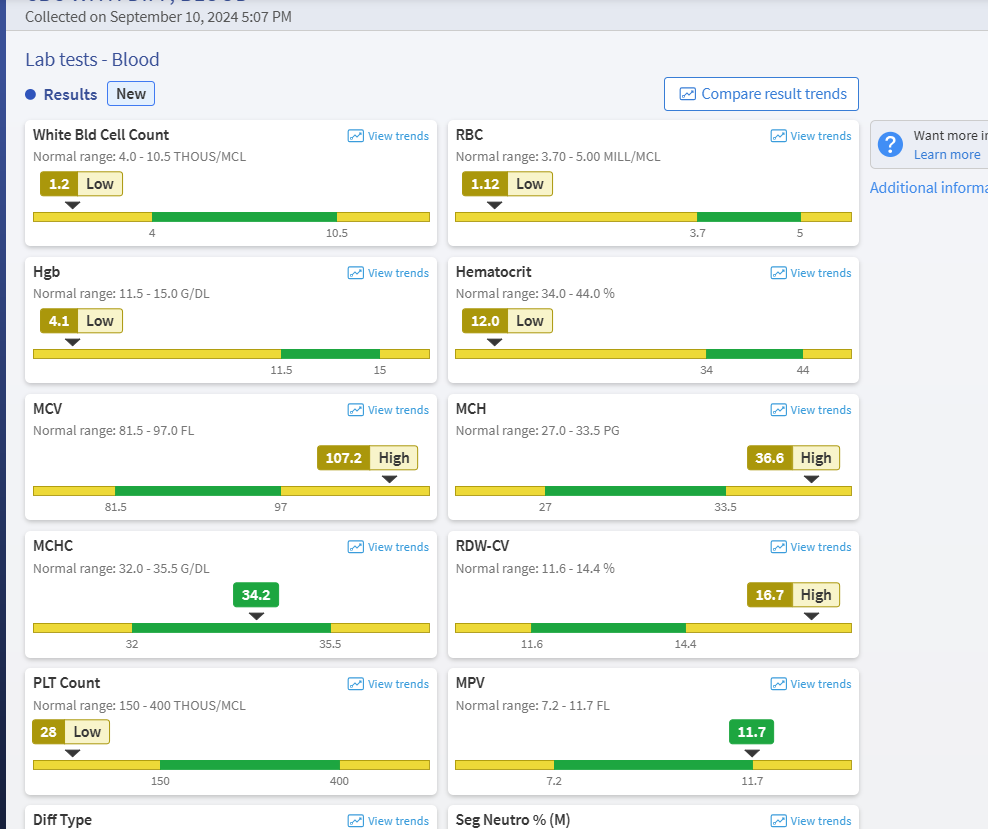Screen dimensions: 988x829
Task: Click trend chart icon in RBC card
Action: (779, 136)
